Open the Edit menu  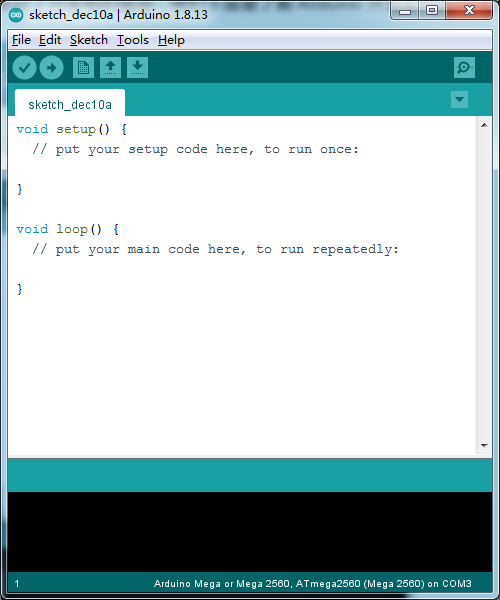pyautogui.click(x=50, y=40)
